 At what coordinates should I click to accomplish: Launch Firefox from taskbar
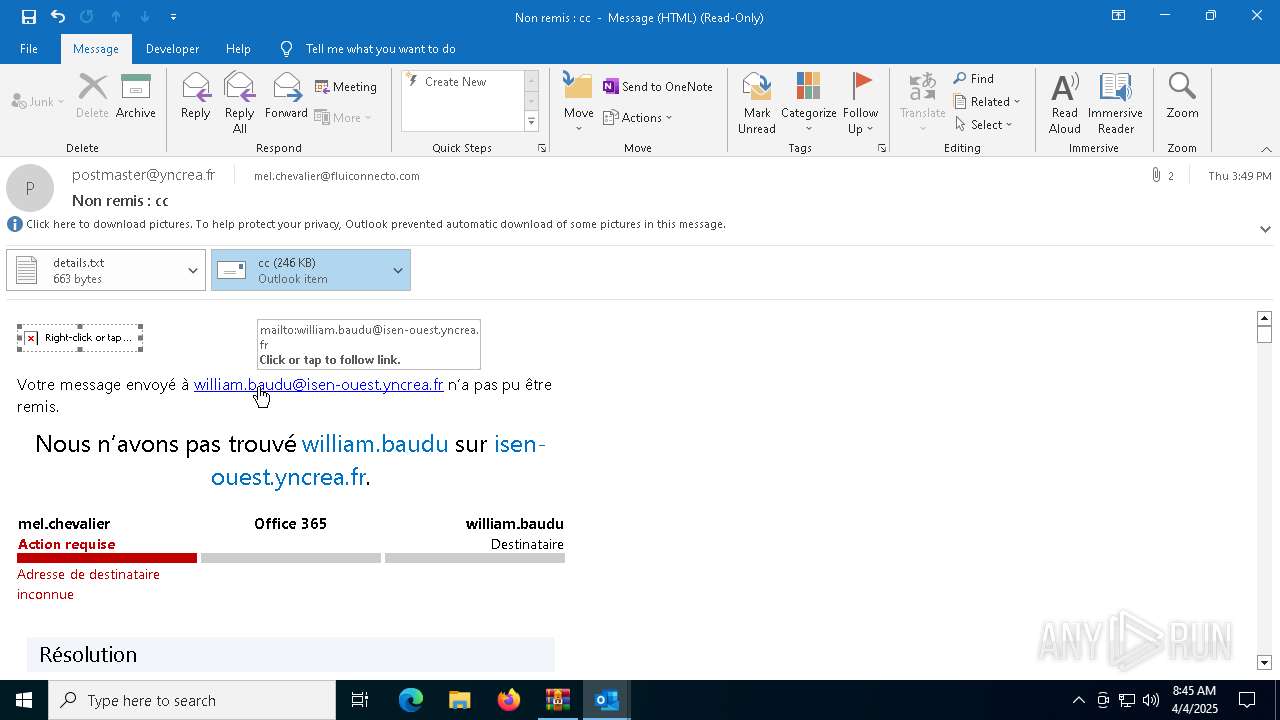click(509, 700)
